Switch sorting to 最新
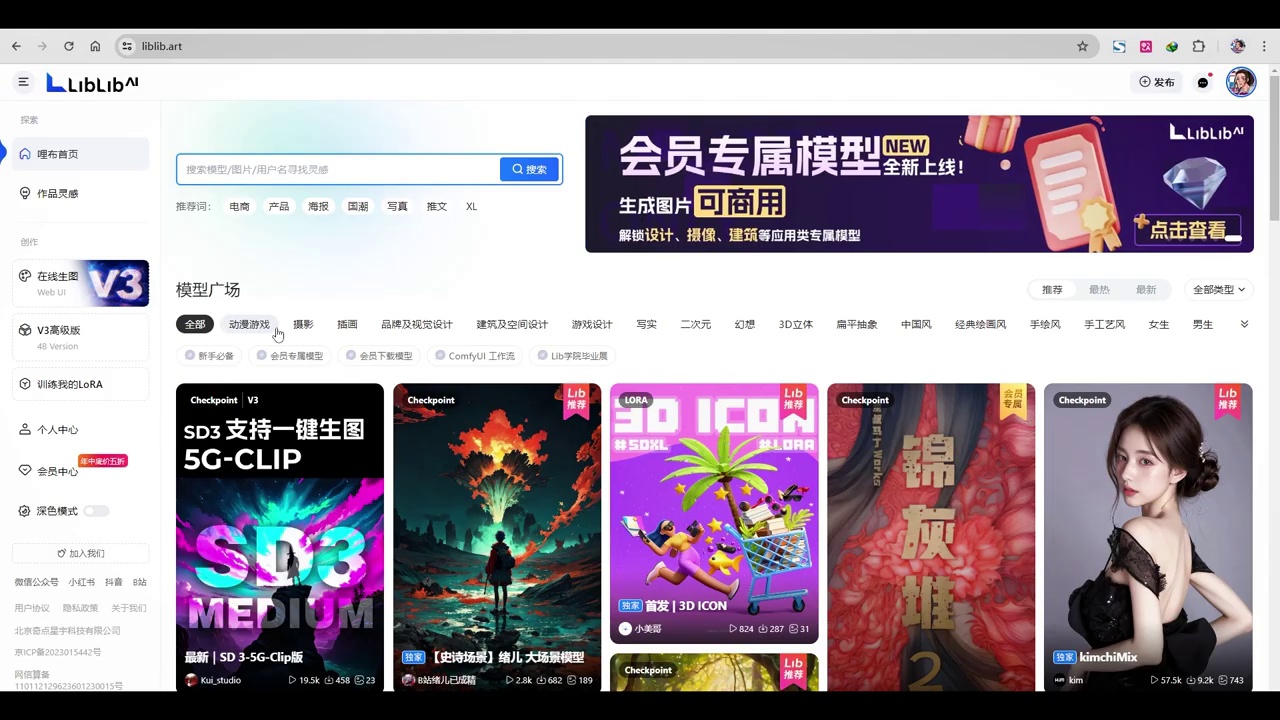This screenshot has width=1280, height=720. point(1146,290)
